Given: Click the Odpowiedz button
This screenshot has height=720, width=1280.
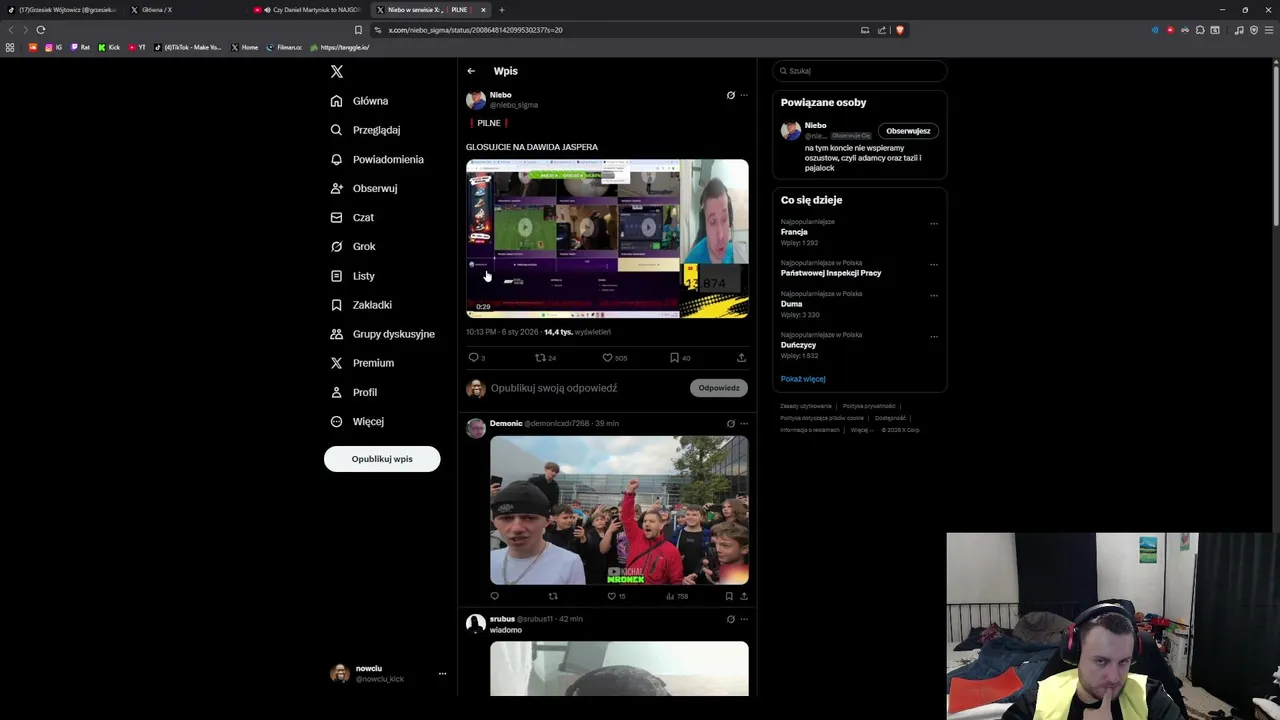Looking at the screenshot, I should pyautogui.click(x=719, y=388).
